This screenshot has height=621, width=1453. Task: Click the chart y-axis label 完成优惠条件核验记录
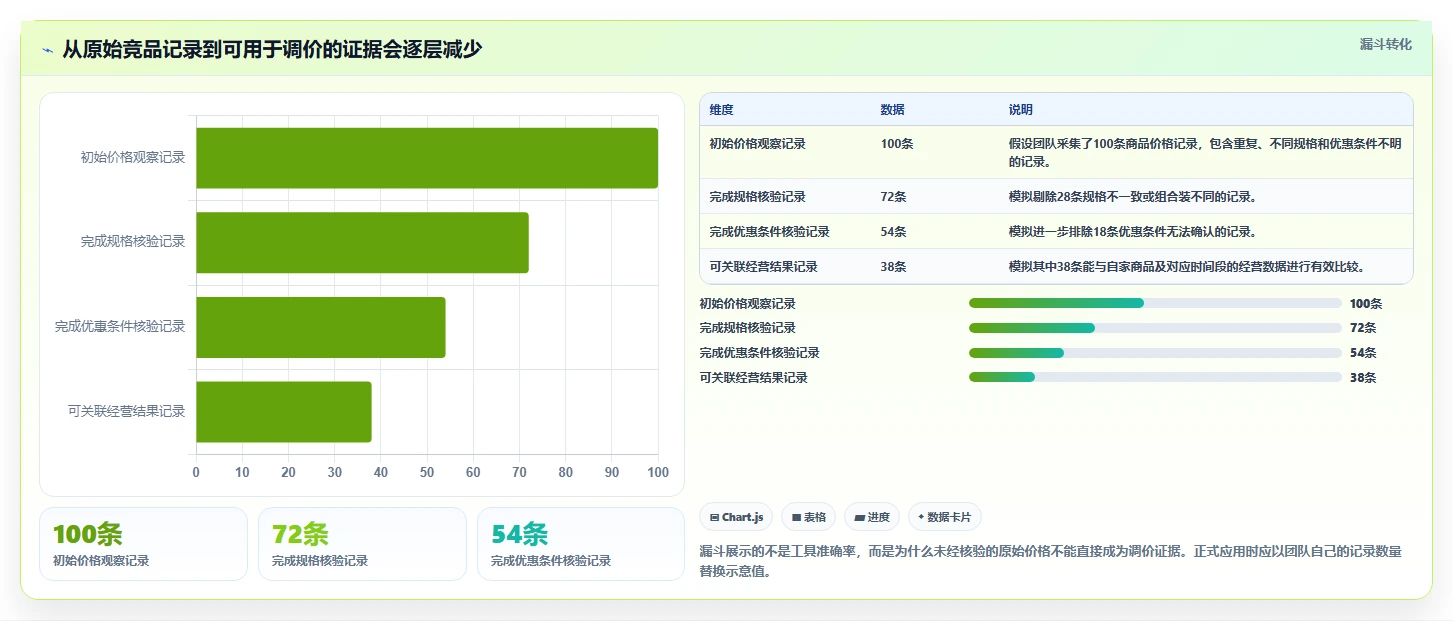coord(120,327)
